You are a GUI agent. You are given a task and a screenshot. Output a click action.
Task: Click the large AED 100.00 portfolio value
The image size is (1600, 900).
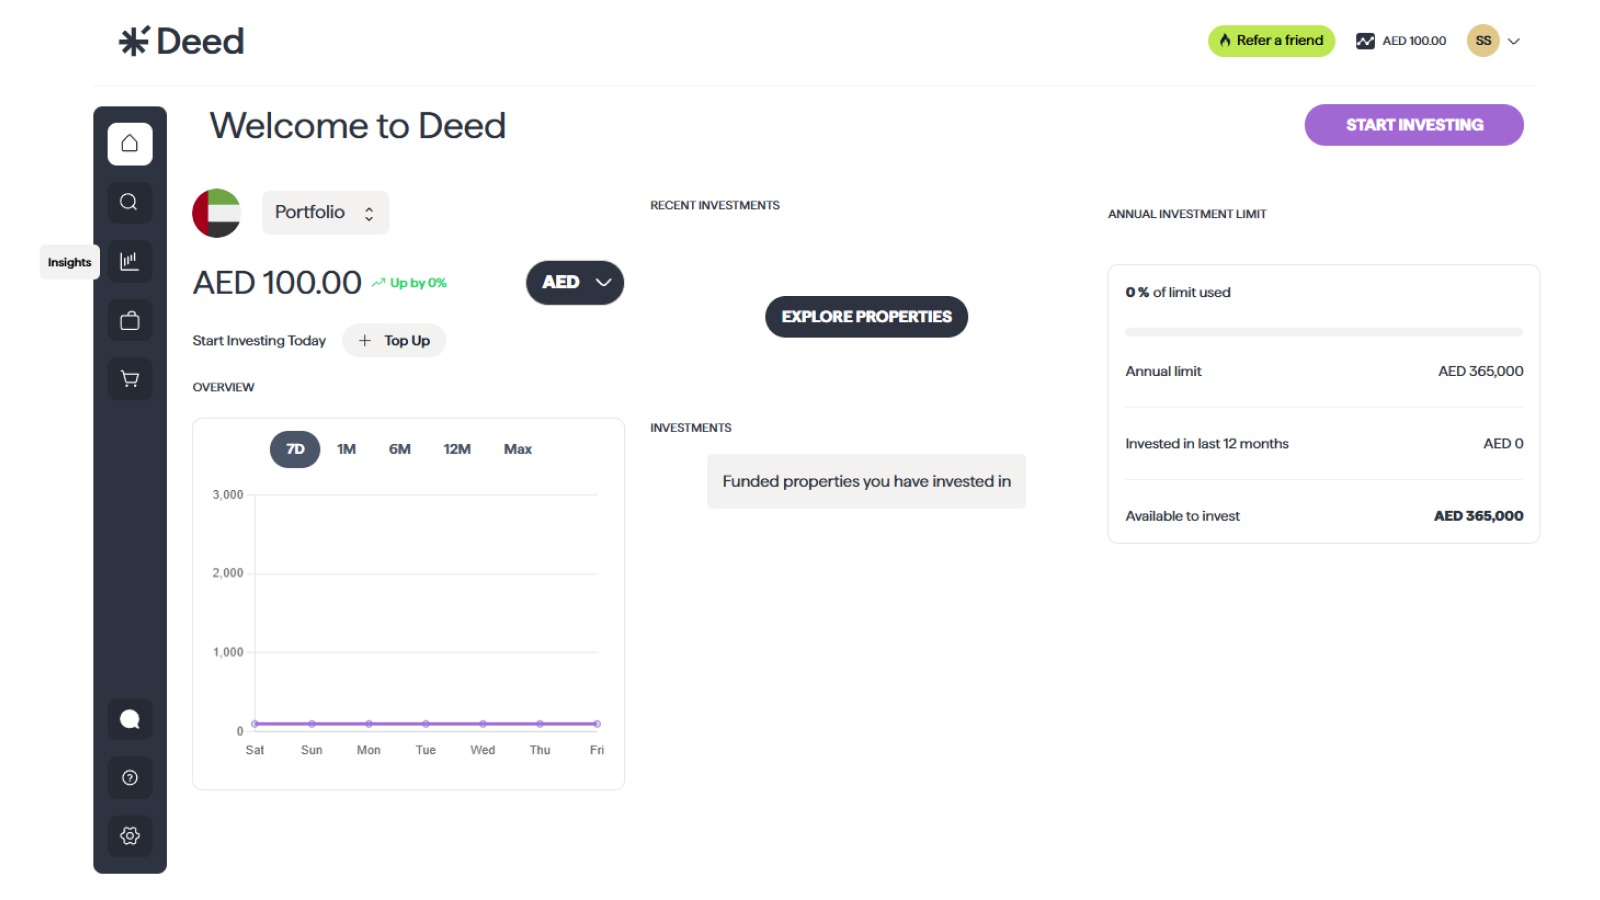click(x=277, y=283)
